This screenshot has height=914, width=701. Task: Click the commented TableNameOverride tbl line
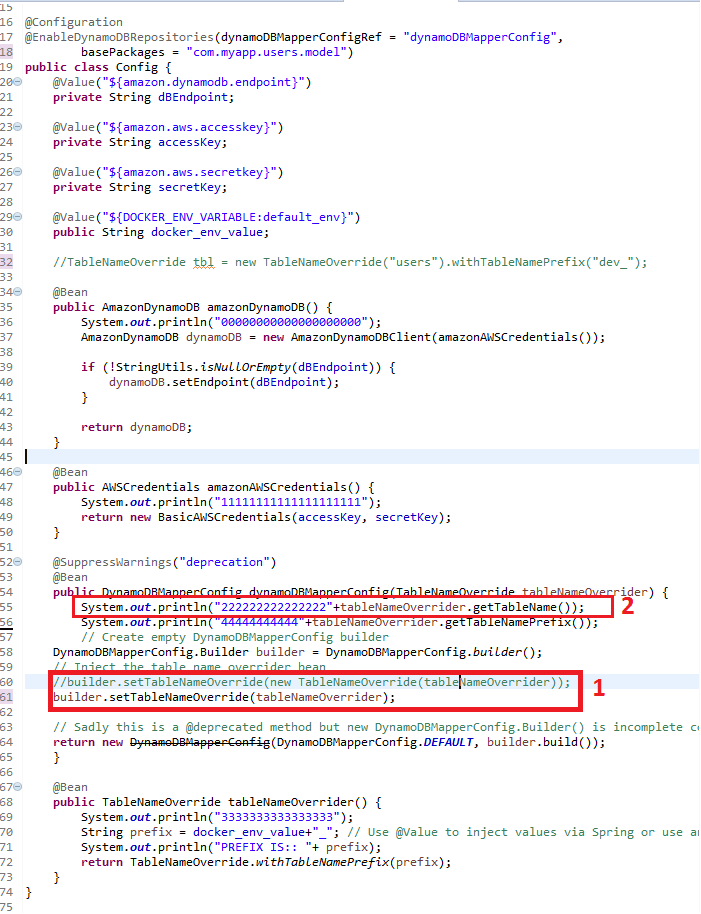350,262
